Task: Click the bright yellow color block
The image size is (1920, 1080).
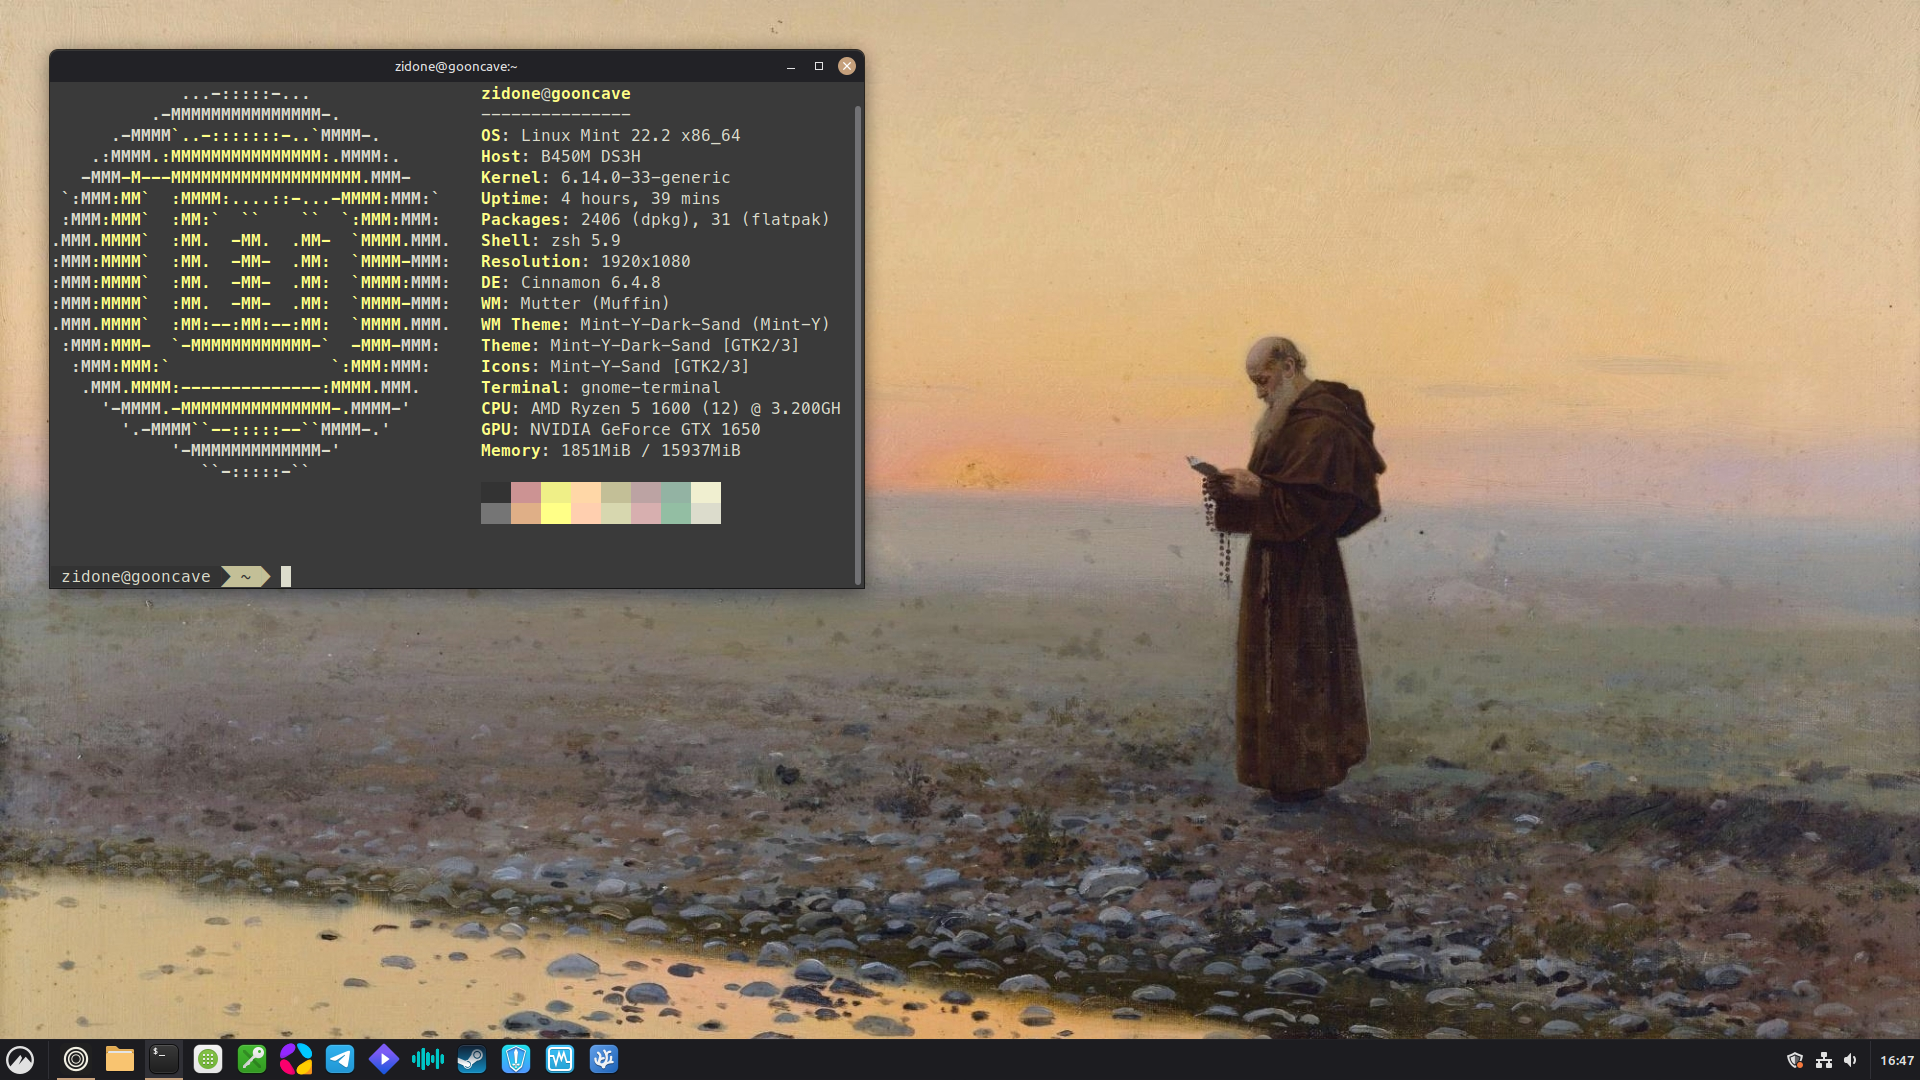Action: [556, 514]
